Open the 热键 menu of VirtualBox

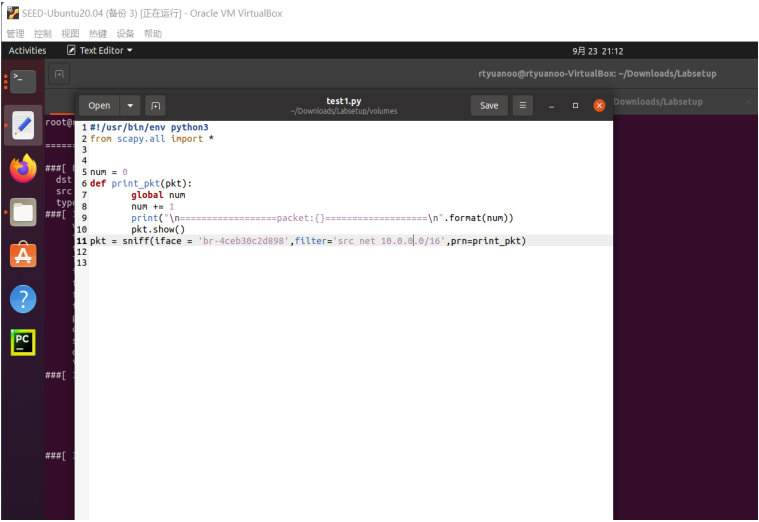[98, 33]
